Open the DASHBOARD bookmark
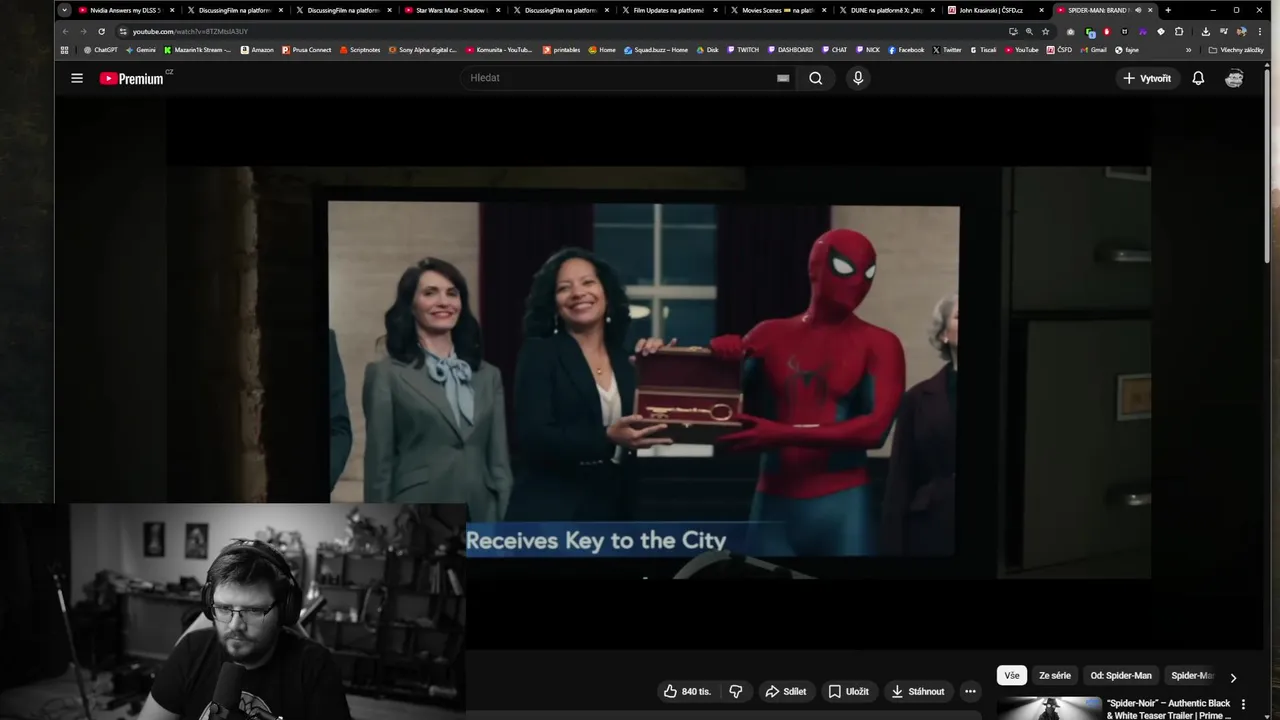The height and width of the screenshot is (720, 1280). pos(790,50)
